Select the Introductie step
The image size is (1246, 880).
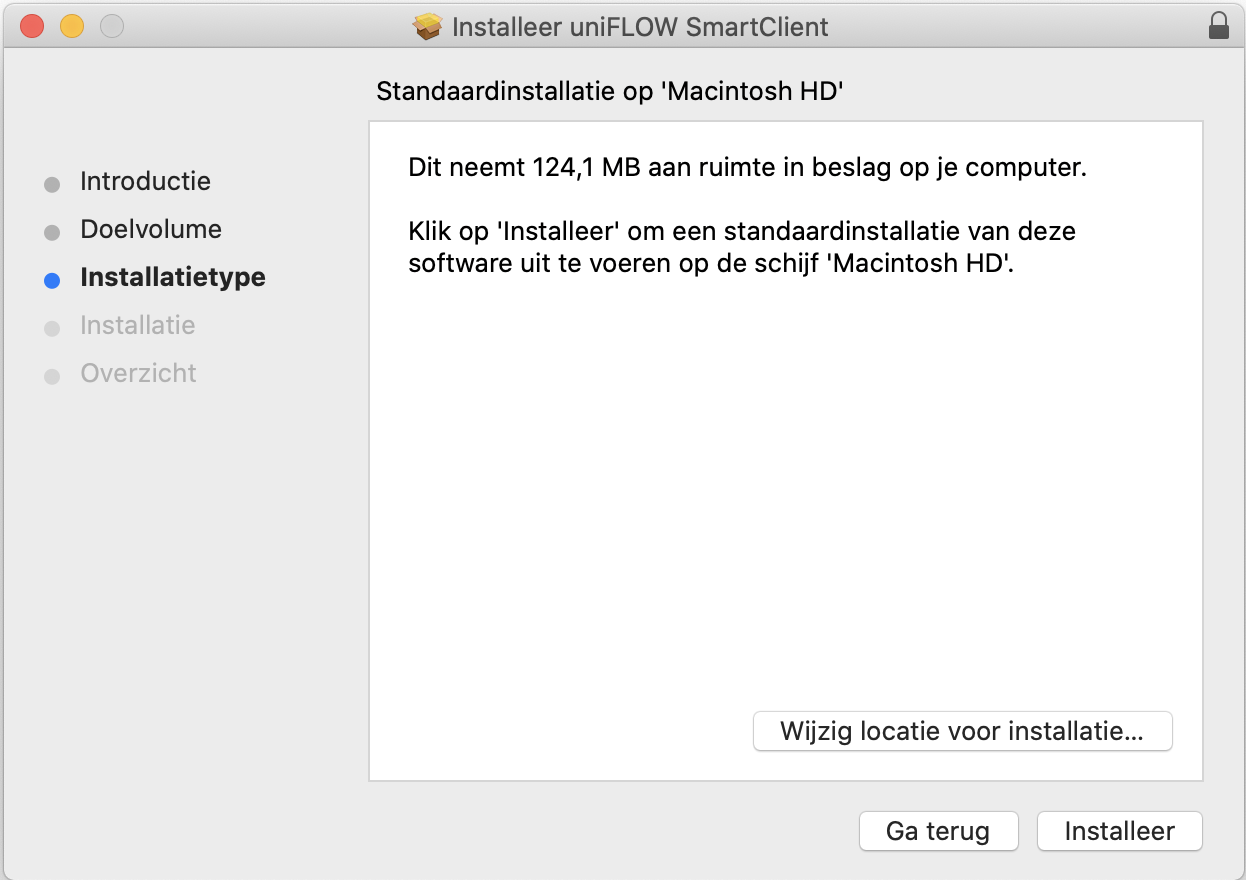[x=145, y=182]
